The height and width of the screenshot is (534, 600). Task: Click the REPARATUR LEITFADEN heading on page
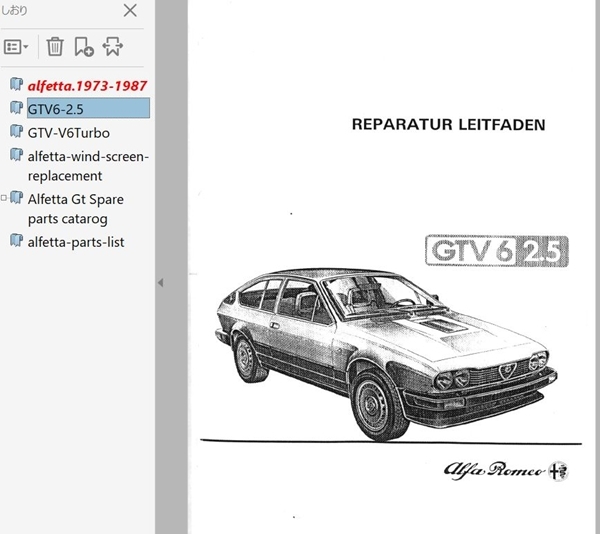[448, 125]
